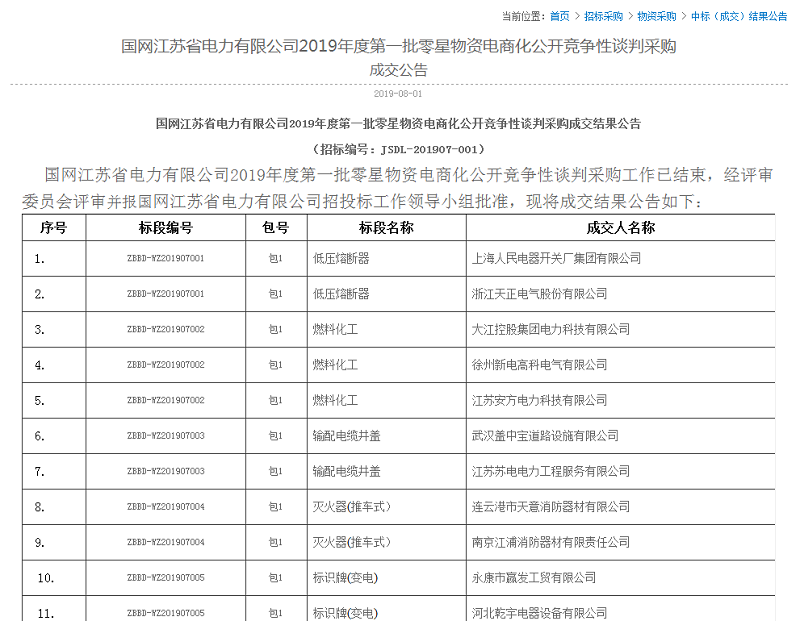
Task: Click 浙江天正电气股份有限公司 in row 2
Action: coord(539,294)
